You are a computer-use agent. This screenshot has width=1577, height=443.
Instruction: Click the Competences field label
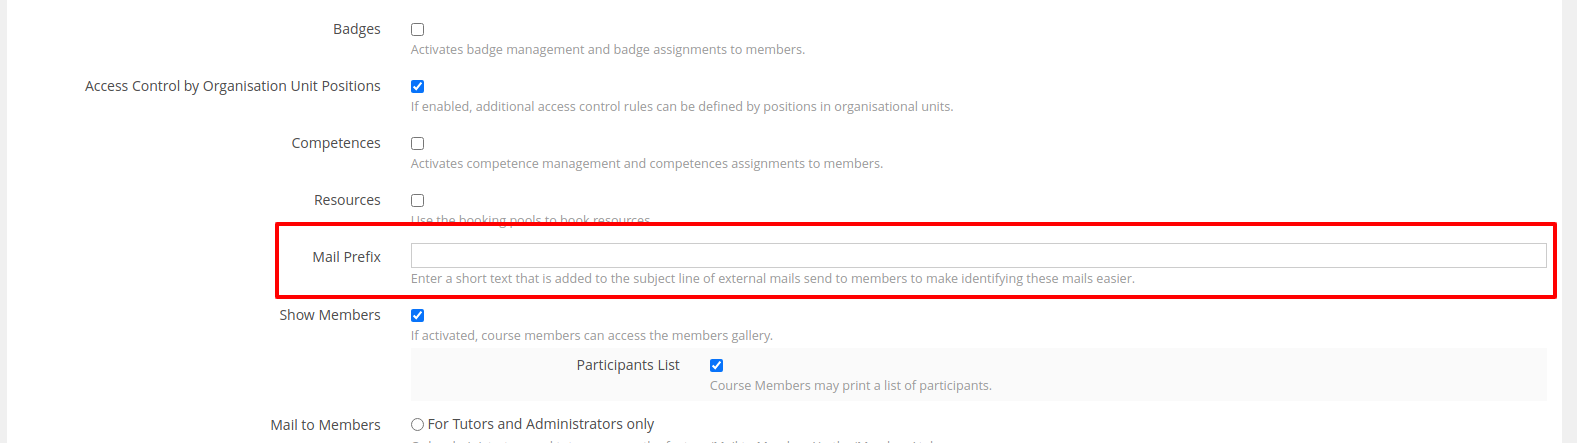tap(336, 143)
